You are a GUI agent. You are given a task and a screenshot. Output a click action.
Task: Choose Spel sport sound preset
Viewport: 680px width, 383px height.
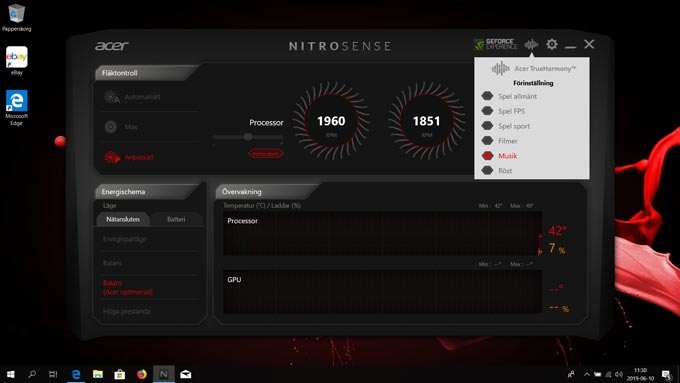tap(506, 126)
